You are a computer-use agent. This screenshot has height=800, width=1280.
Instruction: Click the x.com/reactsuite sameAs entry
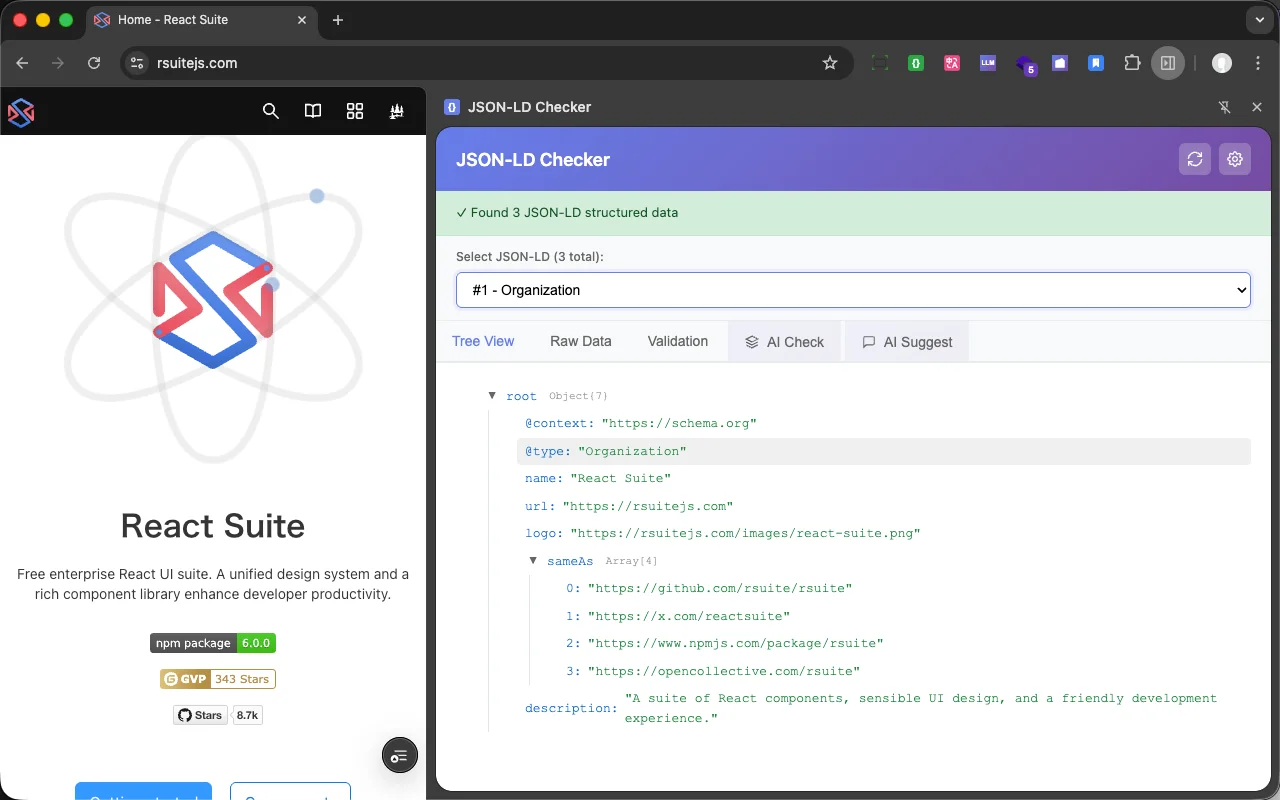point(689,616)
